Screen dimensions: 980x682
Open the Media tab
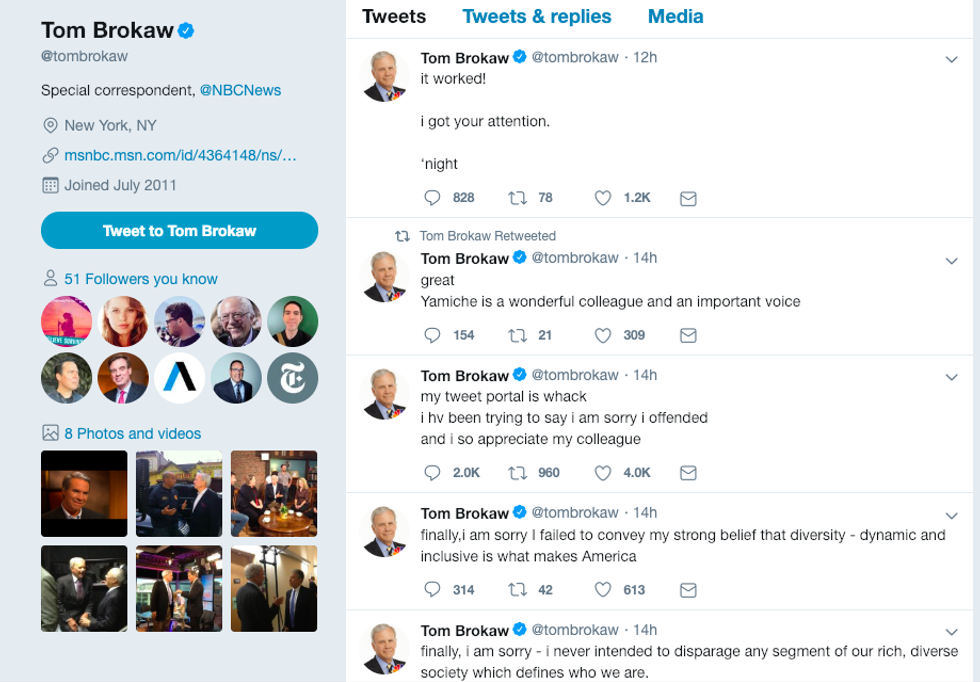point(675,17)
